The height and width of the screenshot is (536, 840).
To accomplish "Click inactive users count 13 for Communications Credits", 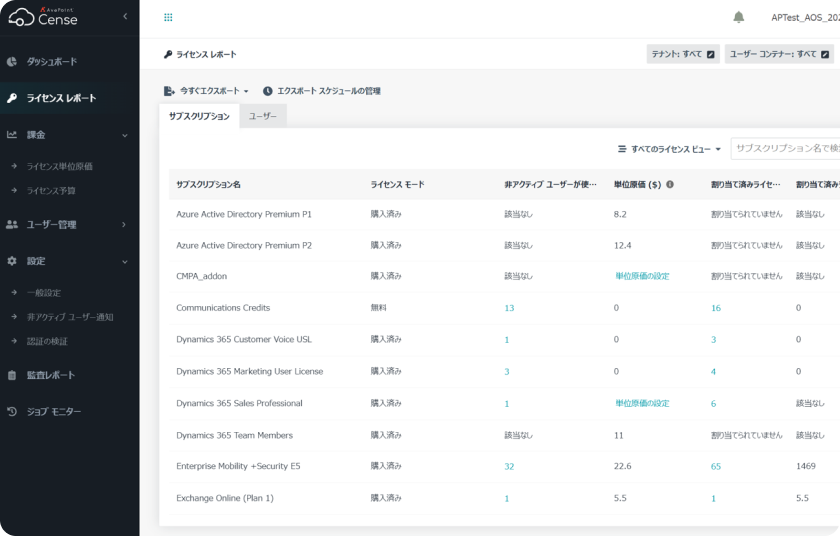I will [x=509, y=308].
